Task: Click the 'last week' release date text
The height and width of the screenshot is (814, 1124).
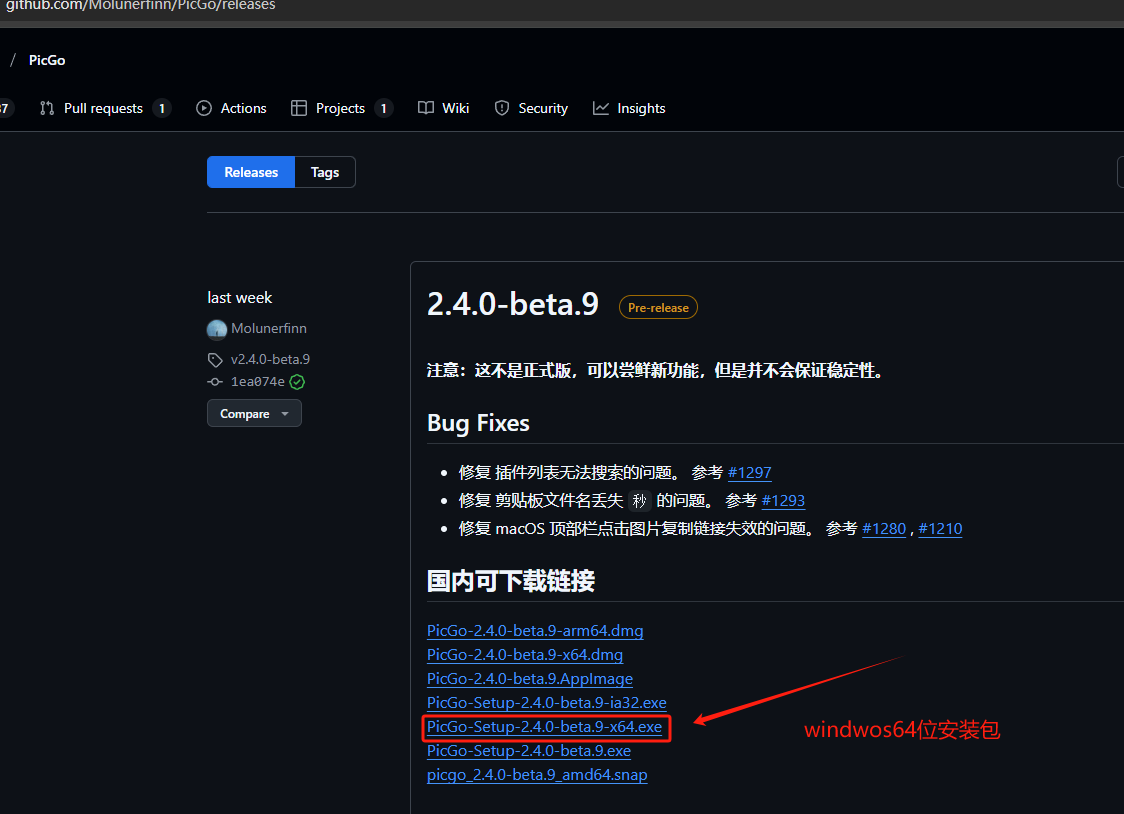Action: (239, 297)
